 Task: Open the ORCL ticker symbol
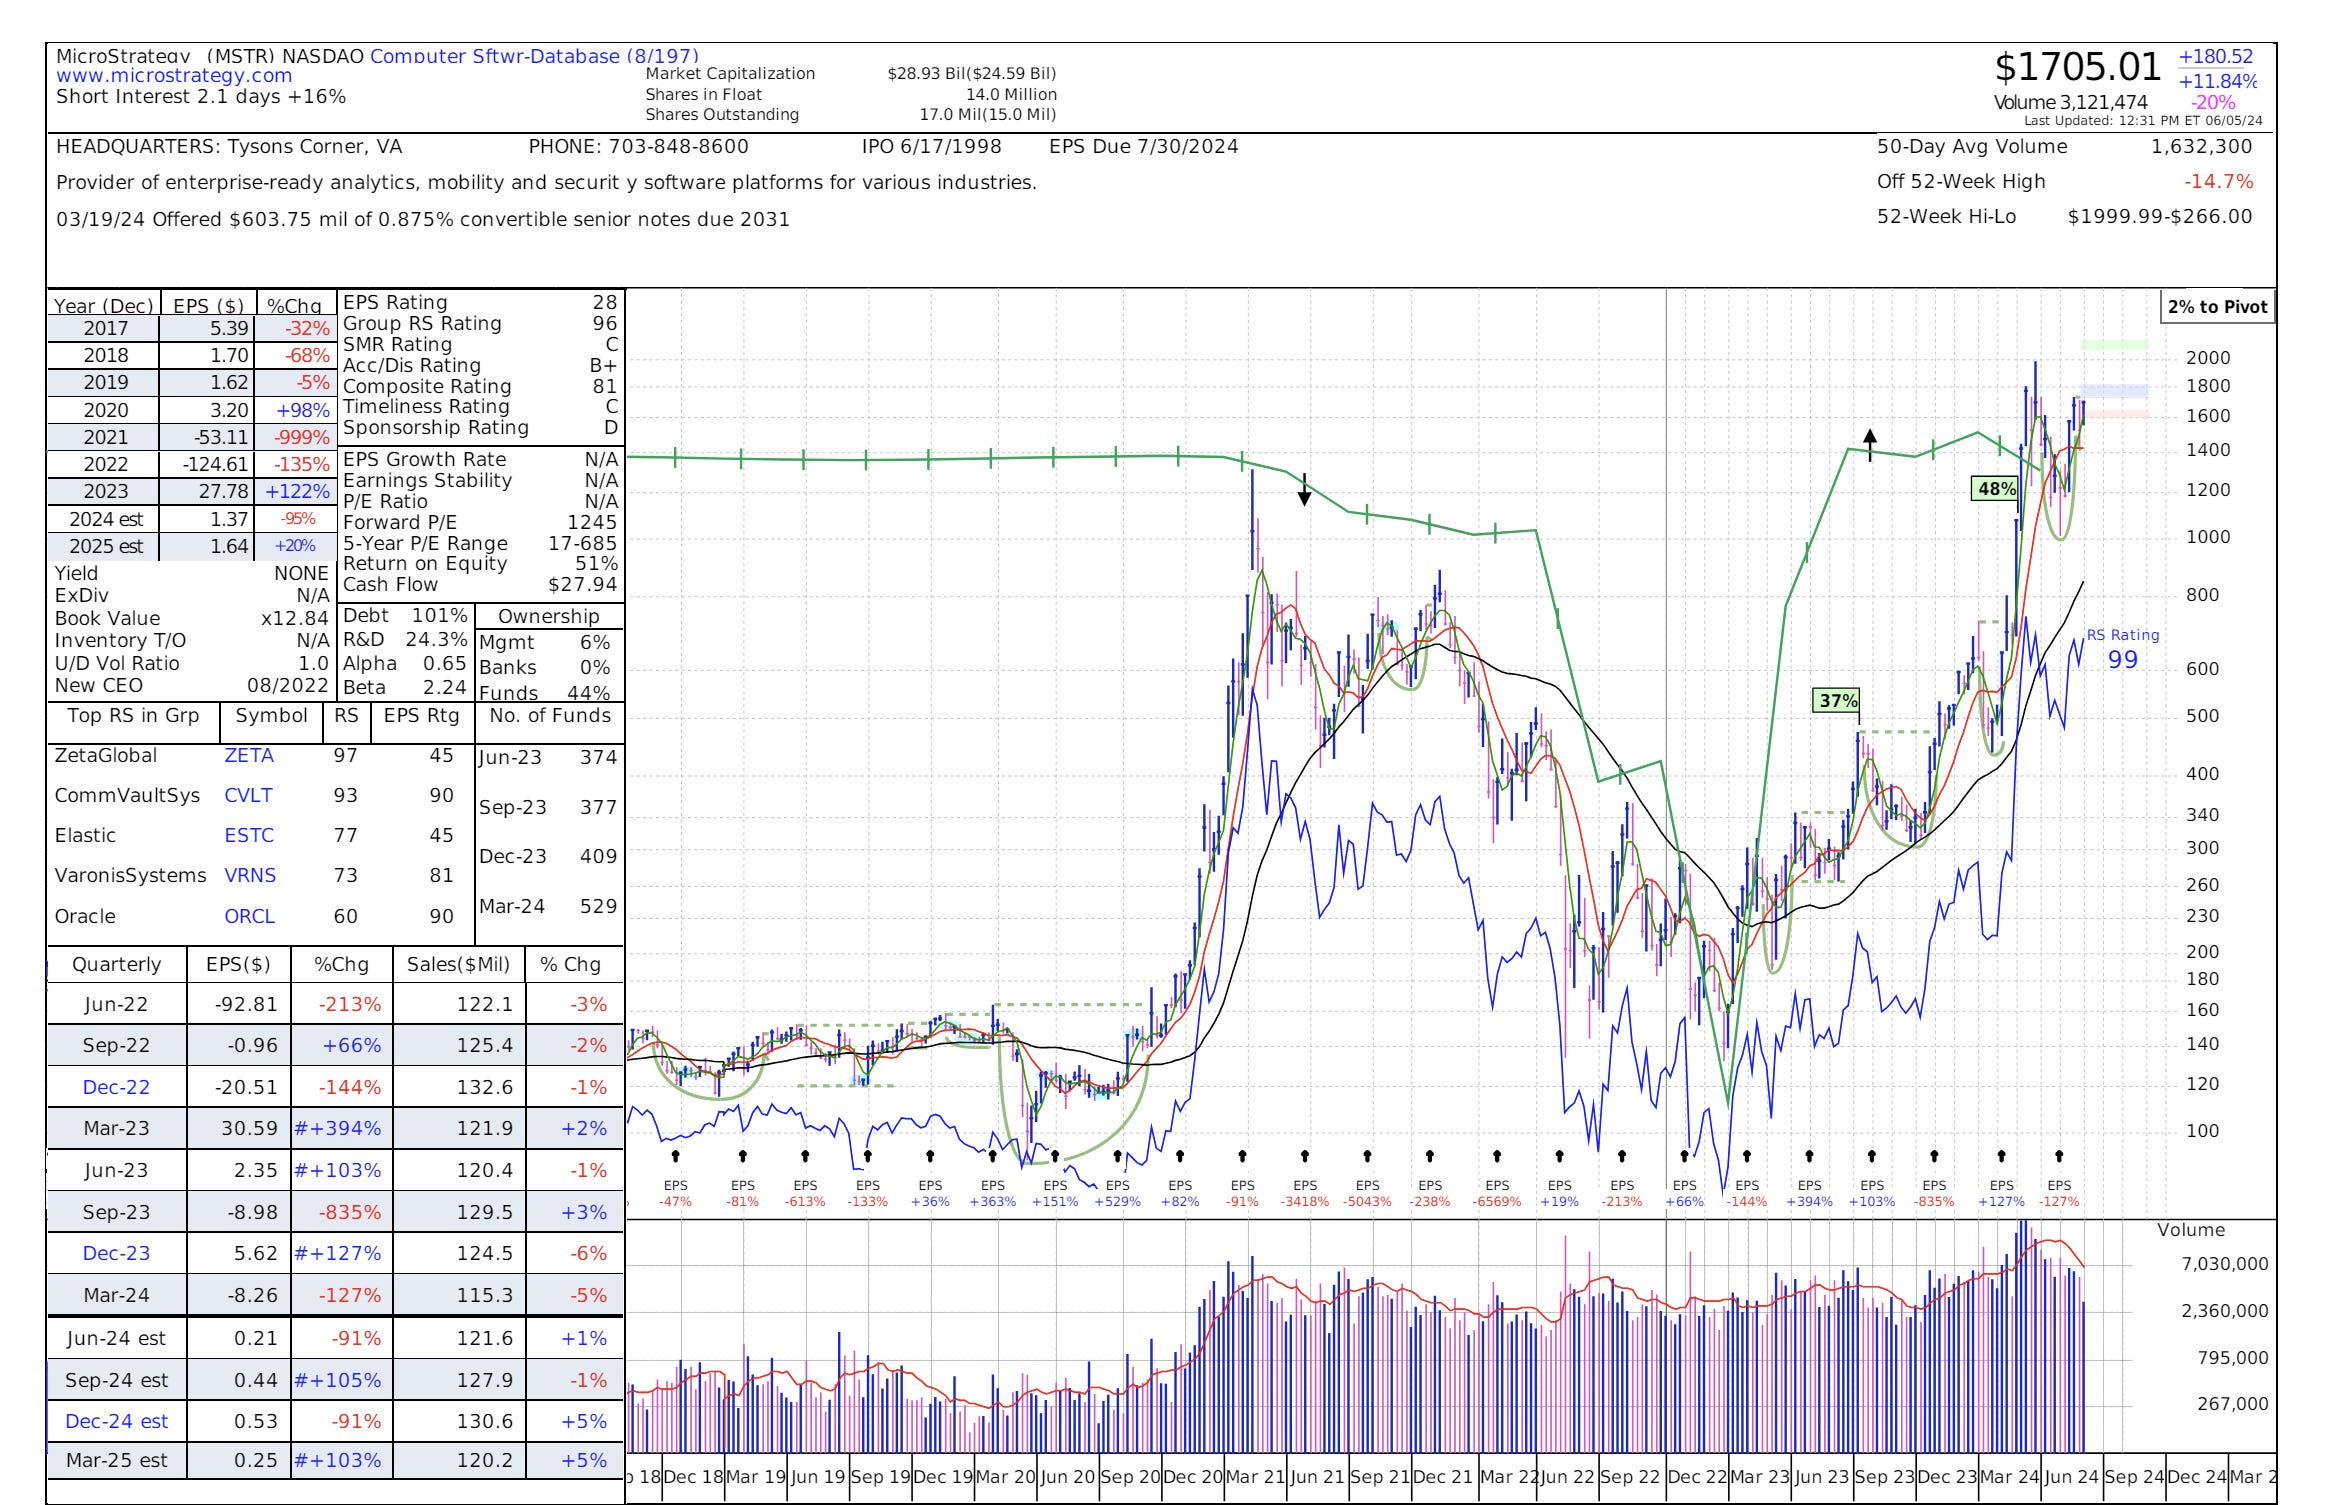[x=249, y=917]
